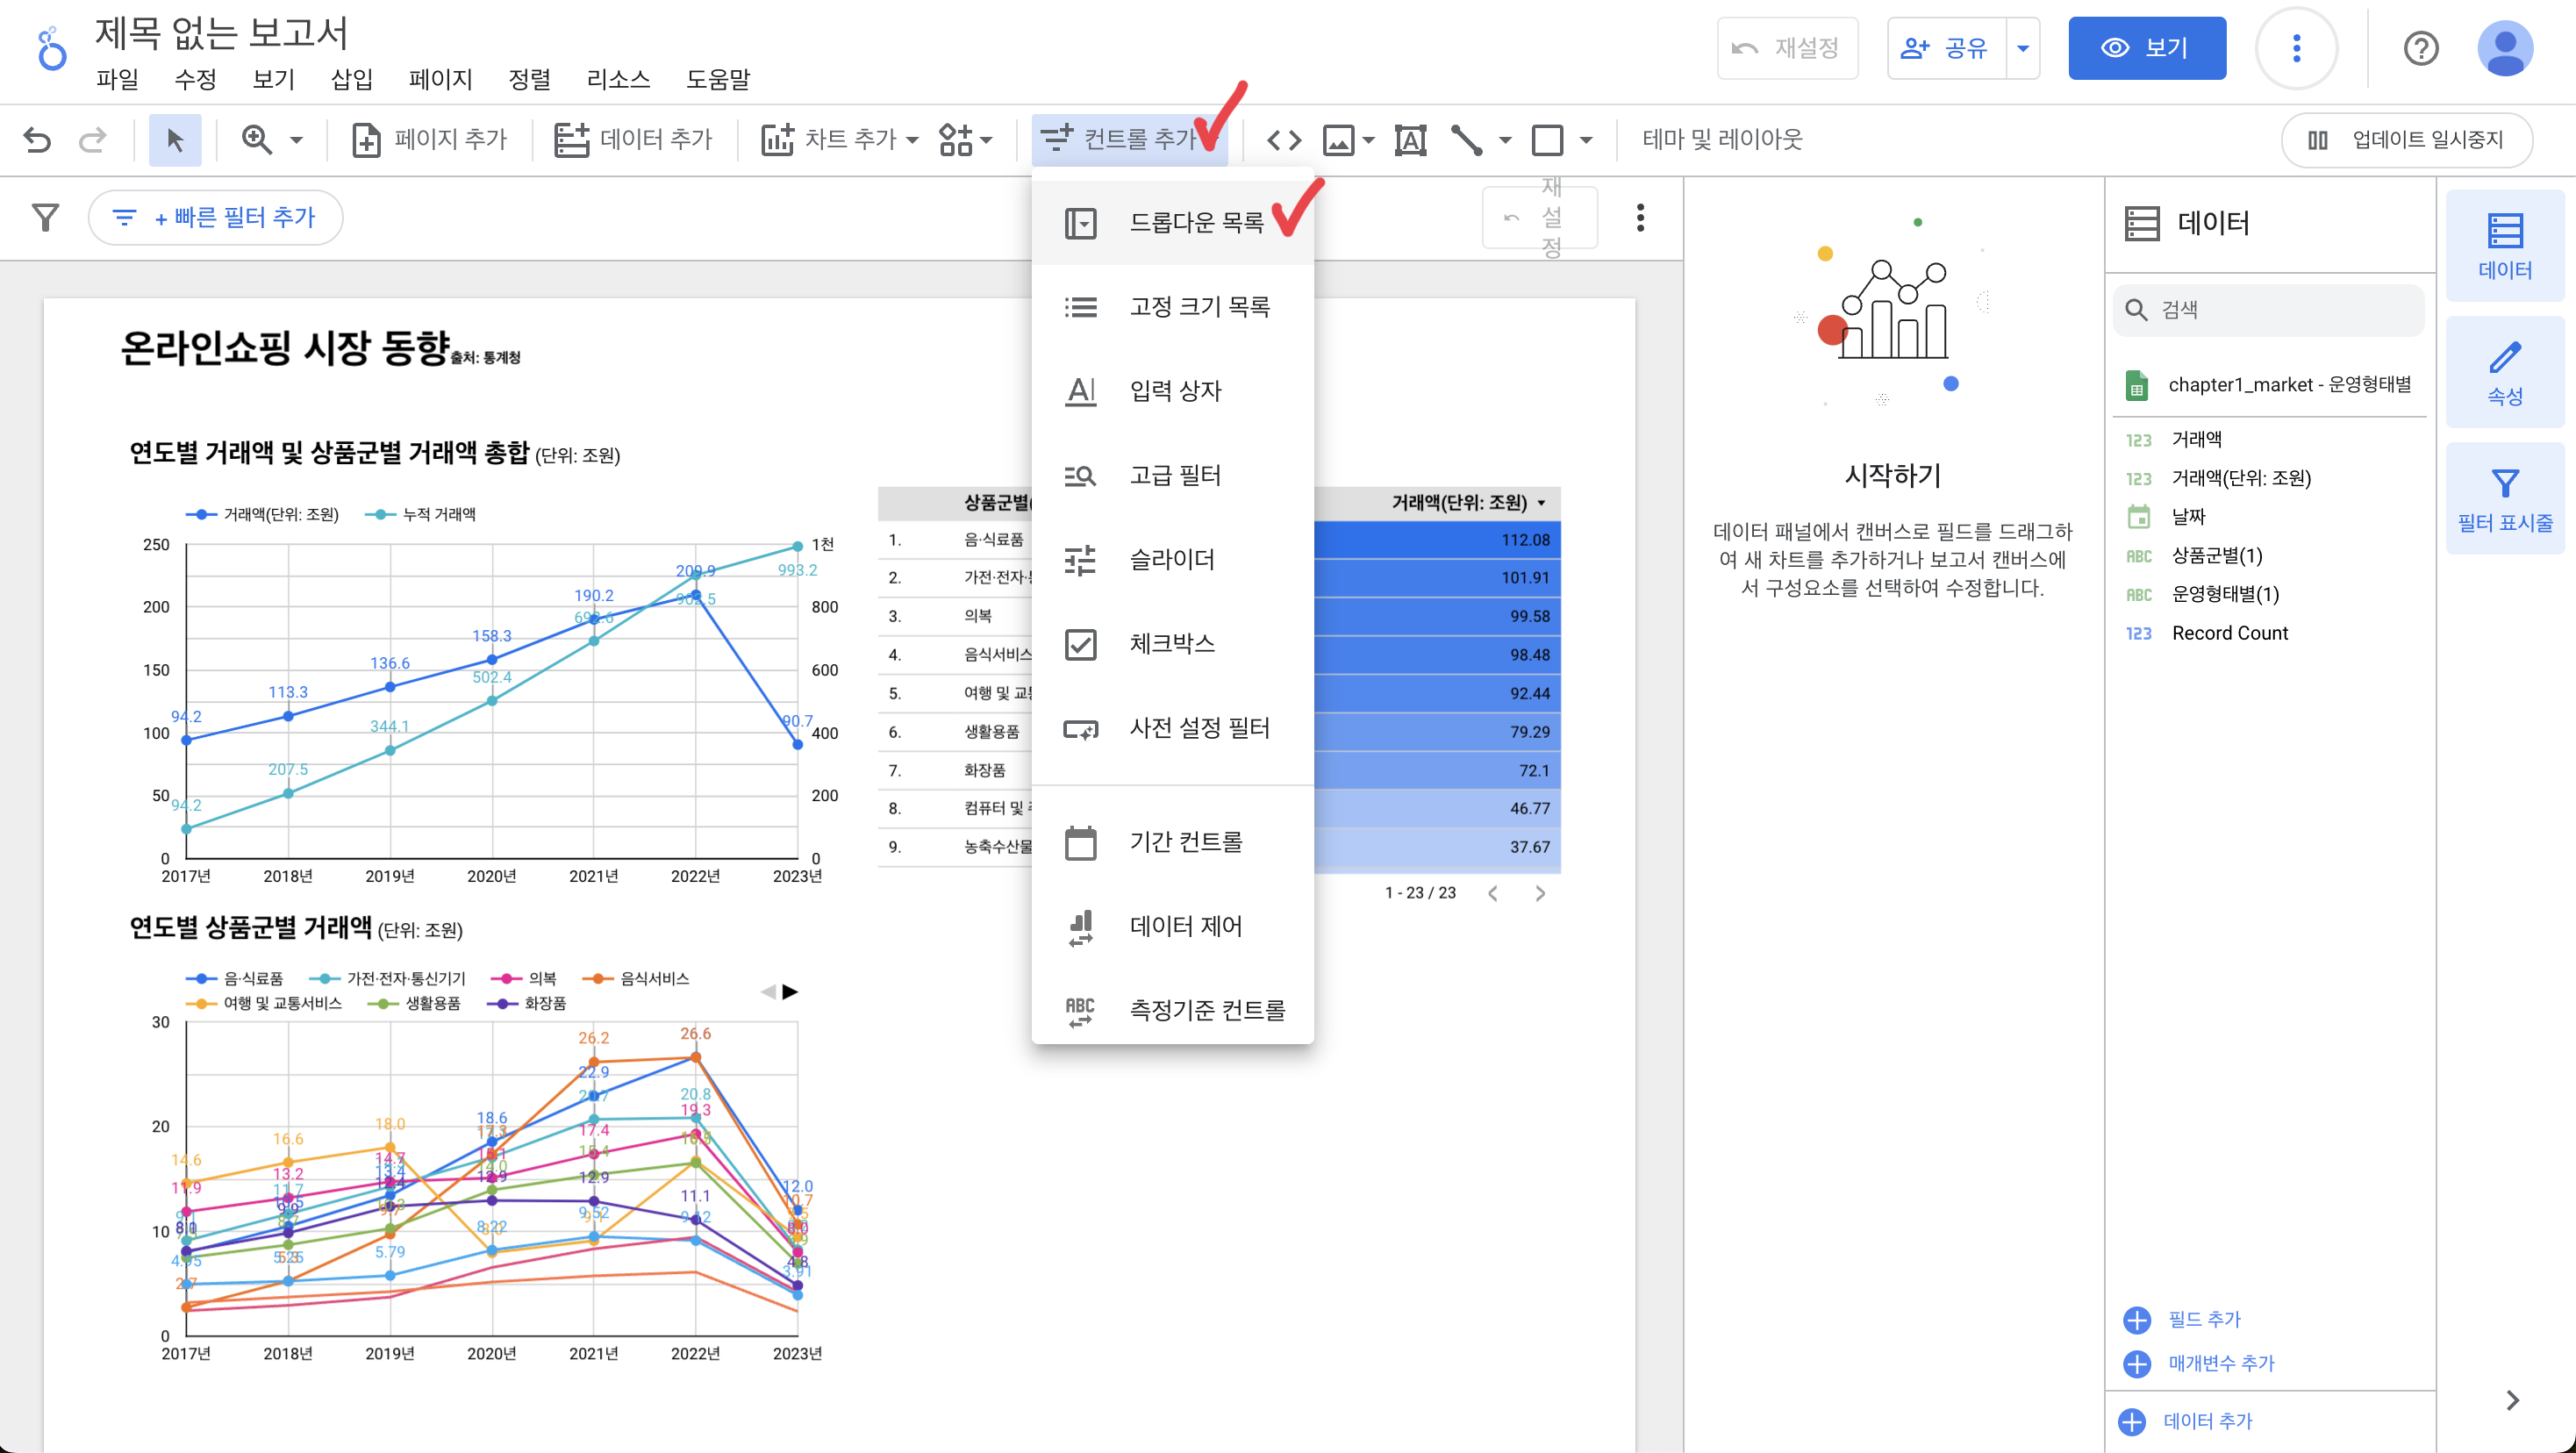Screen dimensions: 2576x1453
Task: Open the zoom level dropdown arrow
Action: (x=296, y=140)
